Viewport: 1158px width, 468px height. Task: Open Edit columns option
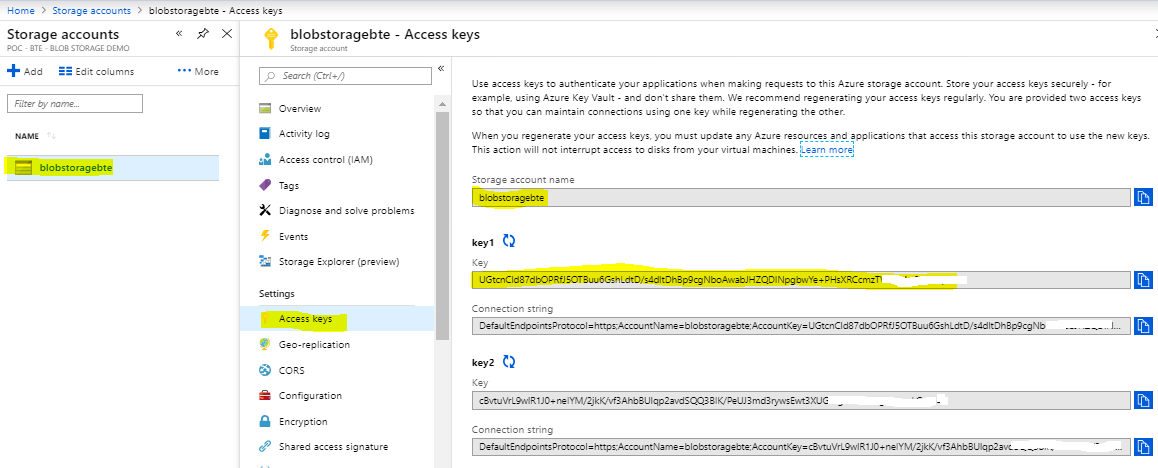click(x=97, y=72)
